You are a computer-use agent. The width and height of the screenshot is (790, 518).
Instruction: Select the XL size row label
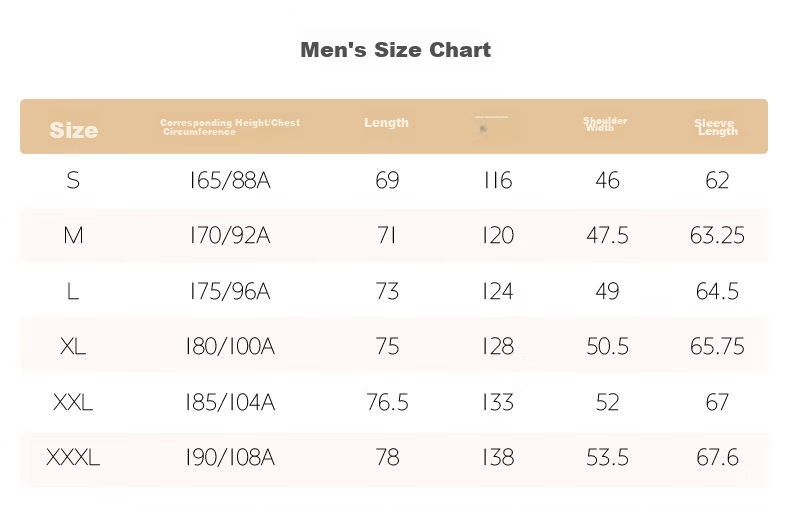pyautogui.click(x=73, y=347)
